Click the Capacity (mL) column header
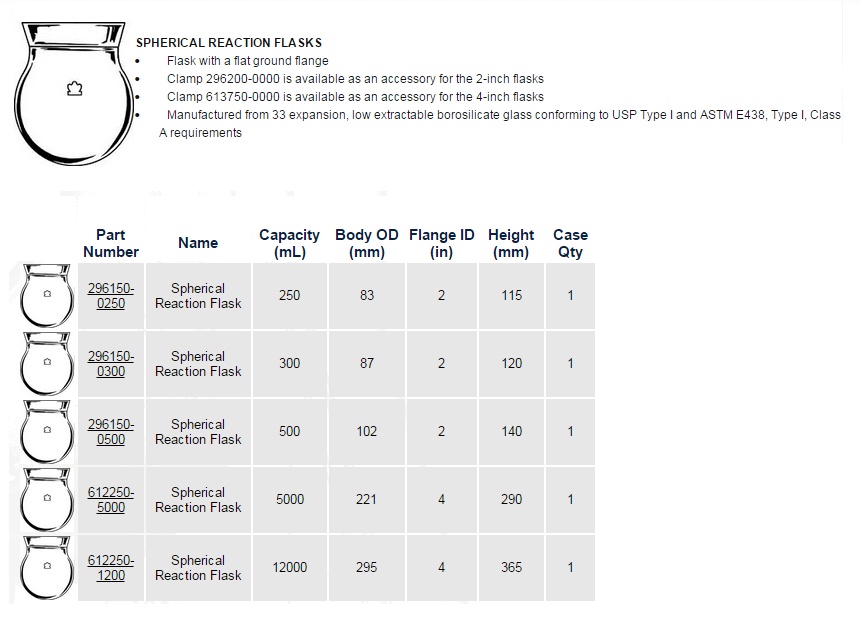 [x=289, y=243]
